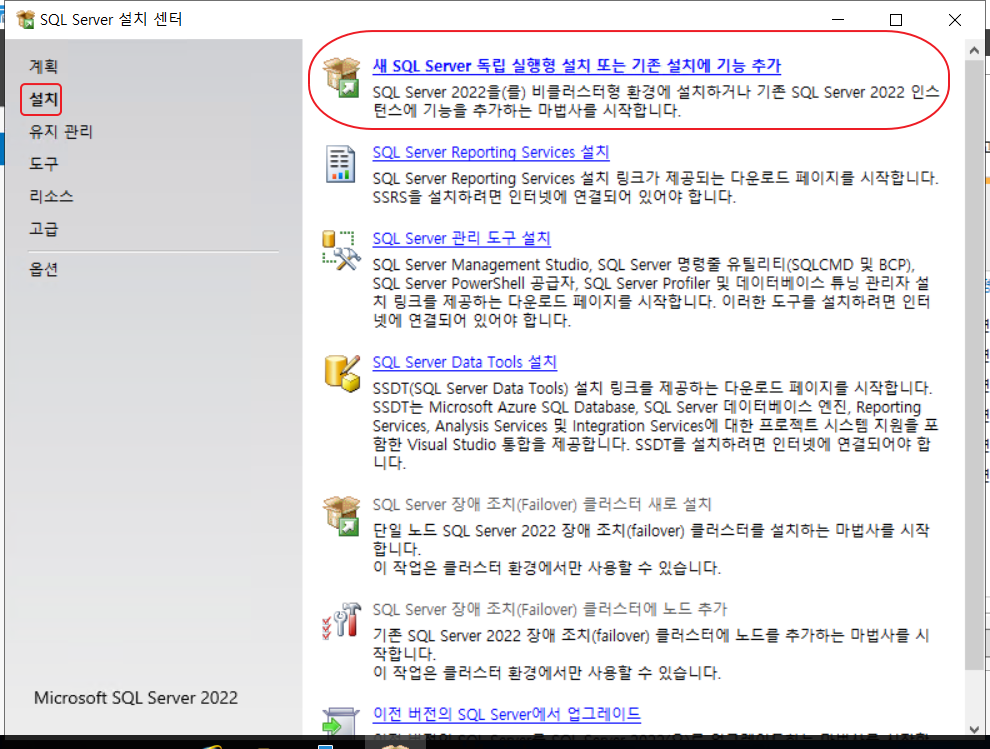Click the new standalone SQL Server installation icon
The image size is (990, 749).
coord(342,77)
